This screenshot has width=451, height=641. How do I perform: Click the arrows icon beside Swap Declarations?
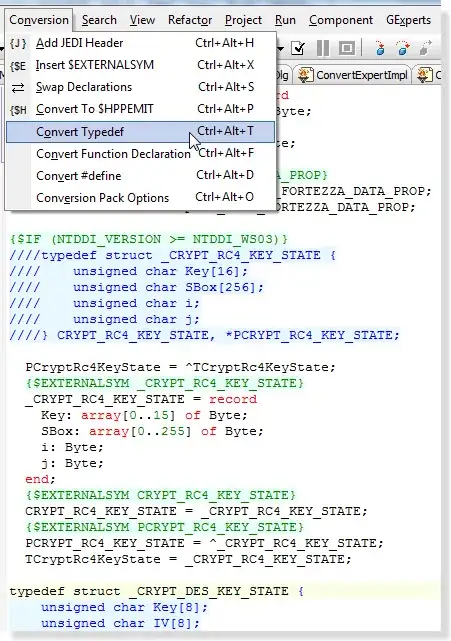pyautogui.click(x=18, y=87)
